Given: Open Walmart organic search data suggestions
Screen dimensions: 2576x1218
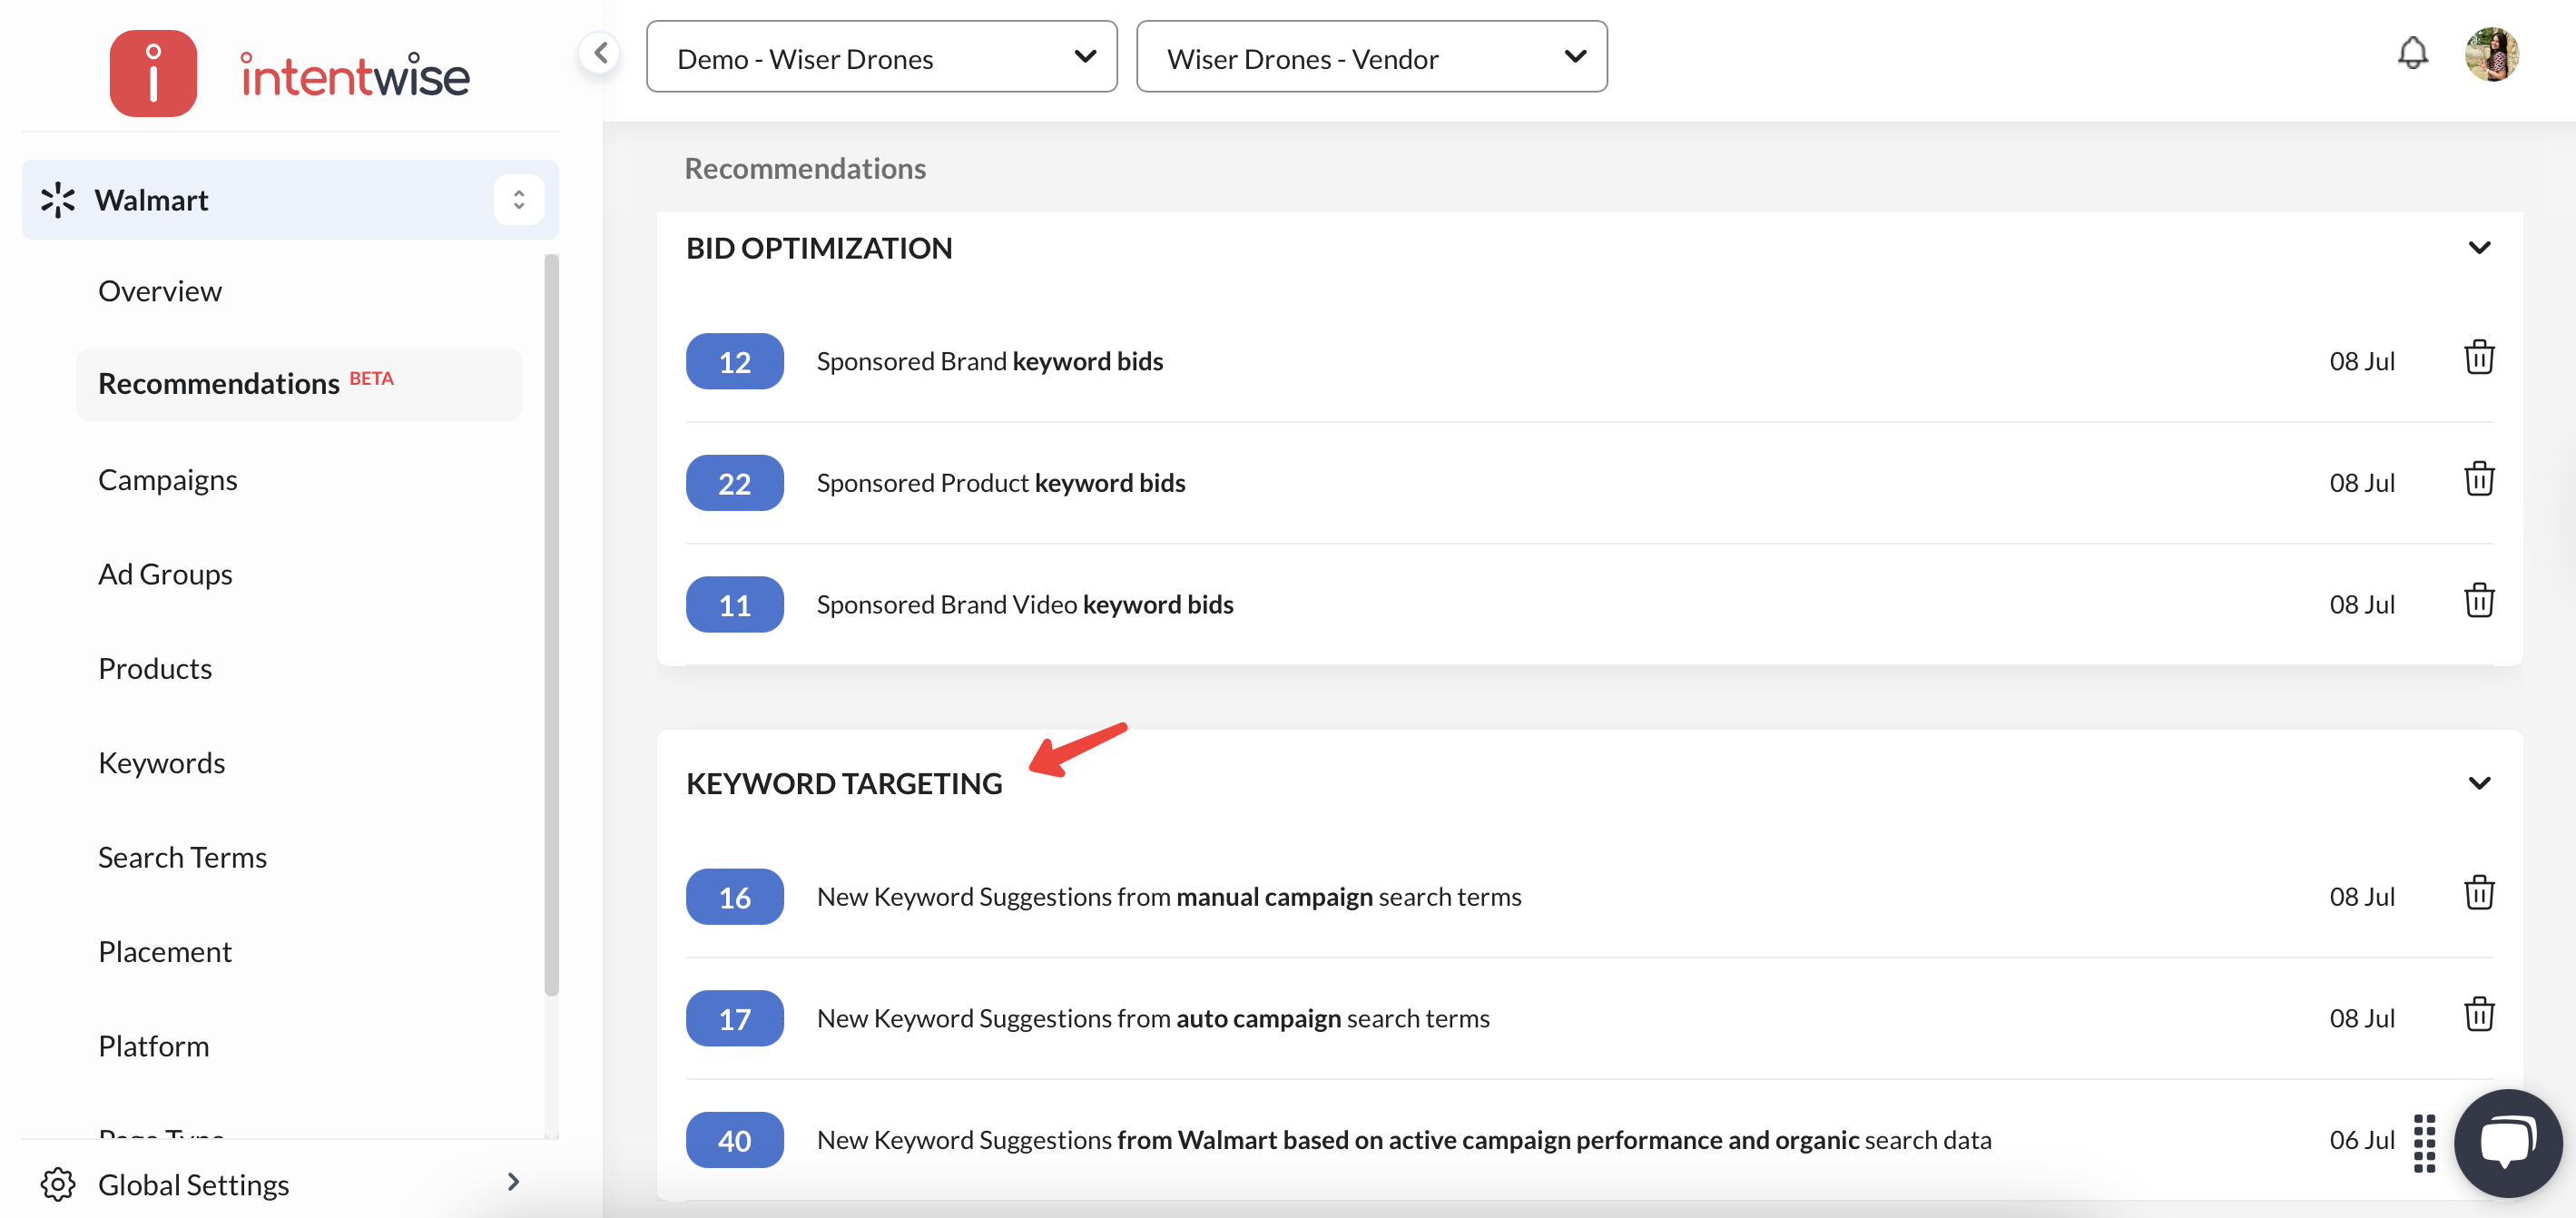Looking at the screenshot, I should pos(1403,1140).
